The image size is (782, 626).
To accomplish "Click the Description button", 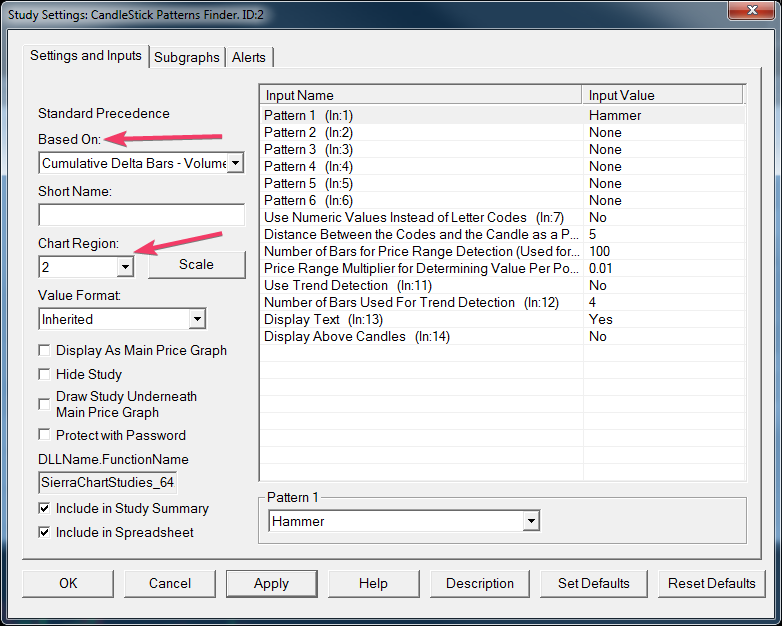I will click(480, 584).
